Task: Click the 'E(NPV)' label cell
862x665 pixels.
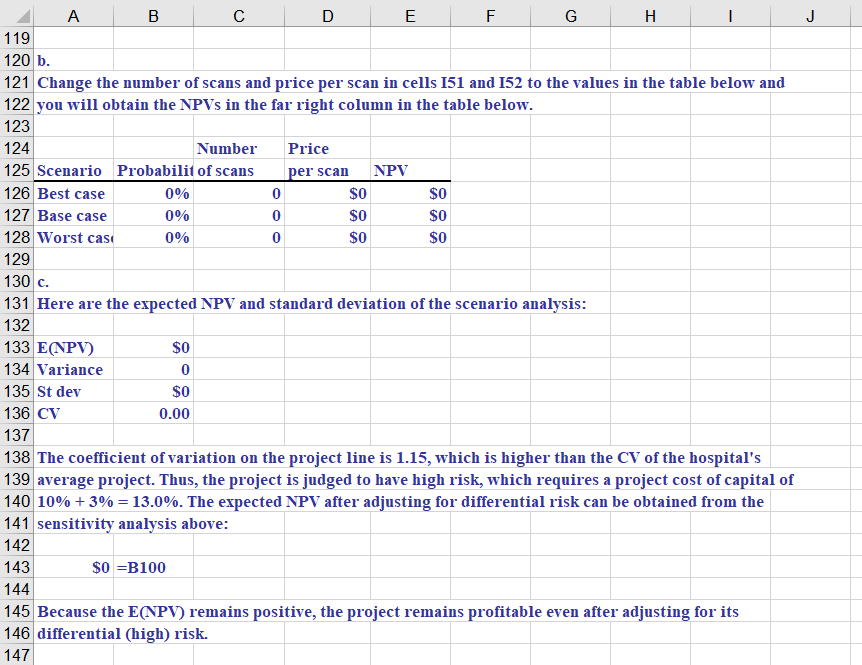Action: (x=74, y=347)
